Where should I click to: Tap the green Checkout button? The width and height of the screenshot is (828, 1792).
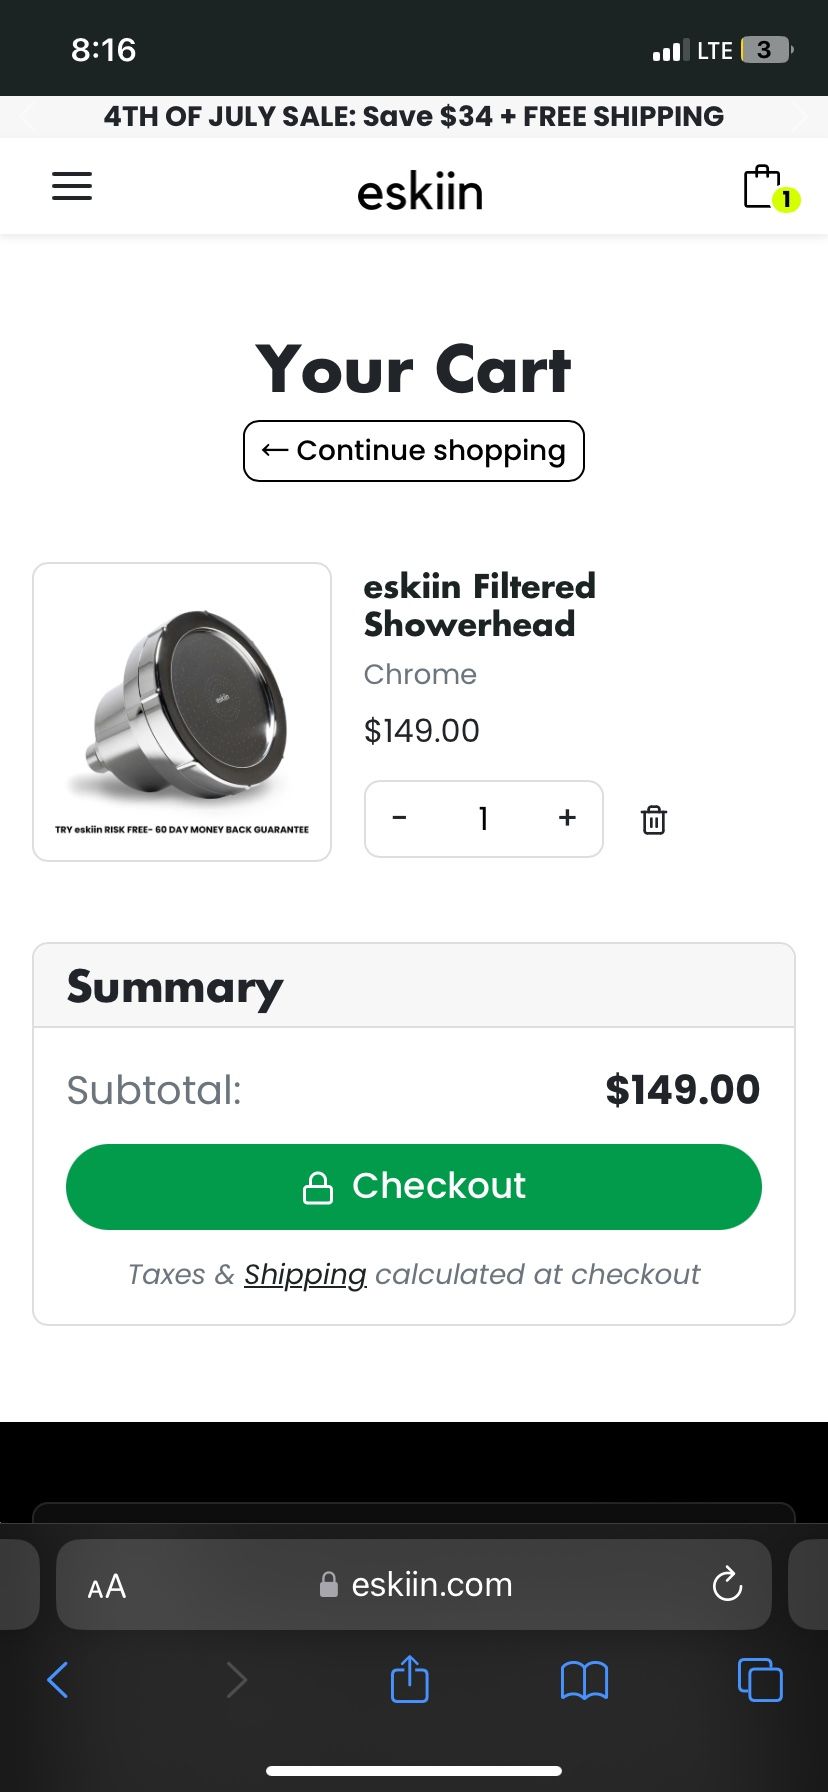point(413,1186)
